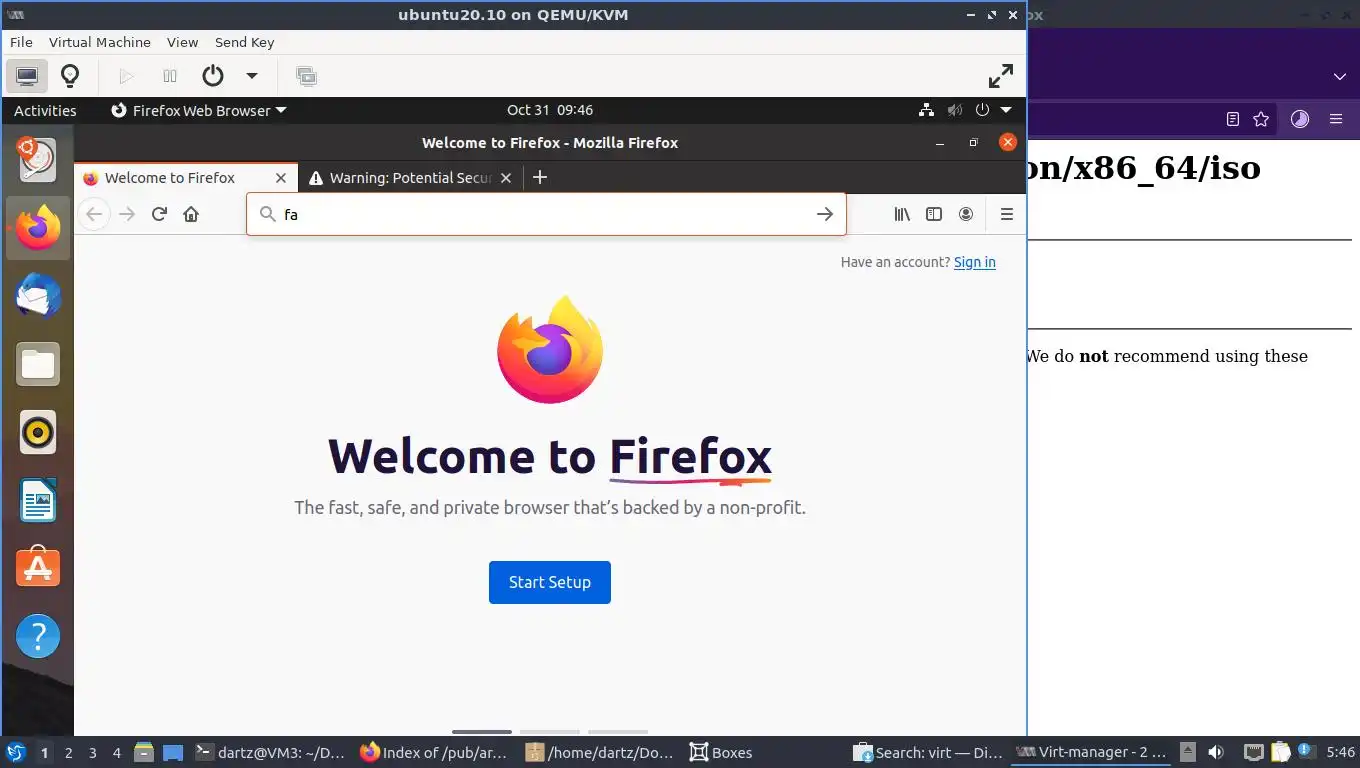The width and height of the screenshot is (1360, 768).
Task: Open the background browser's hamburger menu
Action: 1336,119
